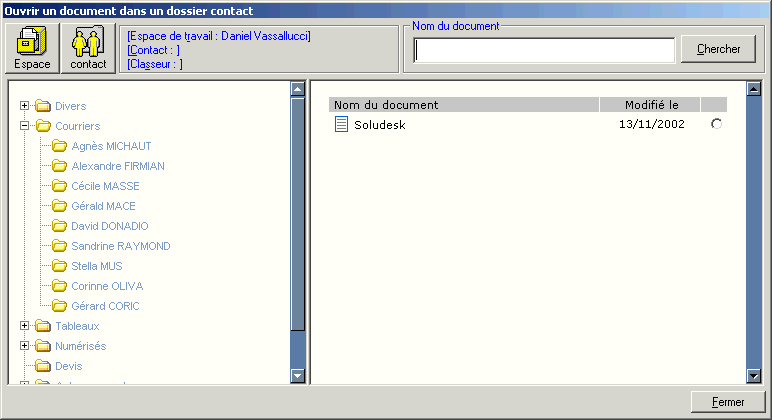Expand the Numérisés folder node
This screenshot has height=420, width=772.
point(25,346)
